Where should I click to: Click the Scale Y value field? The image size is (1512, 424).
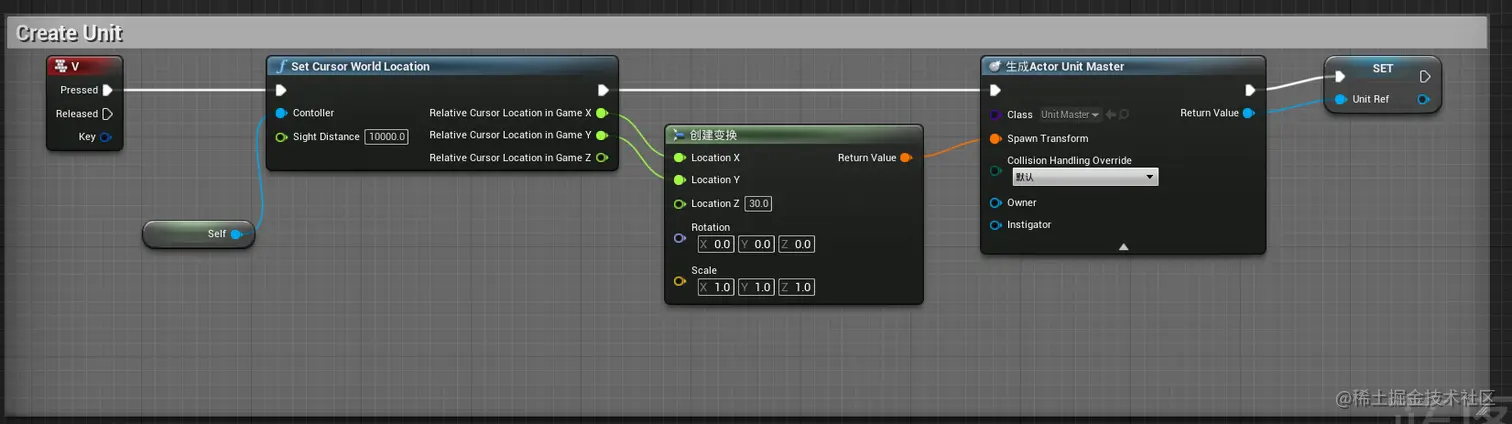click(755, 287)
